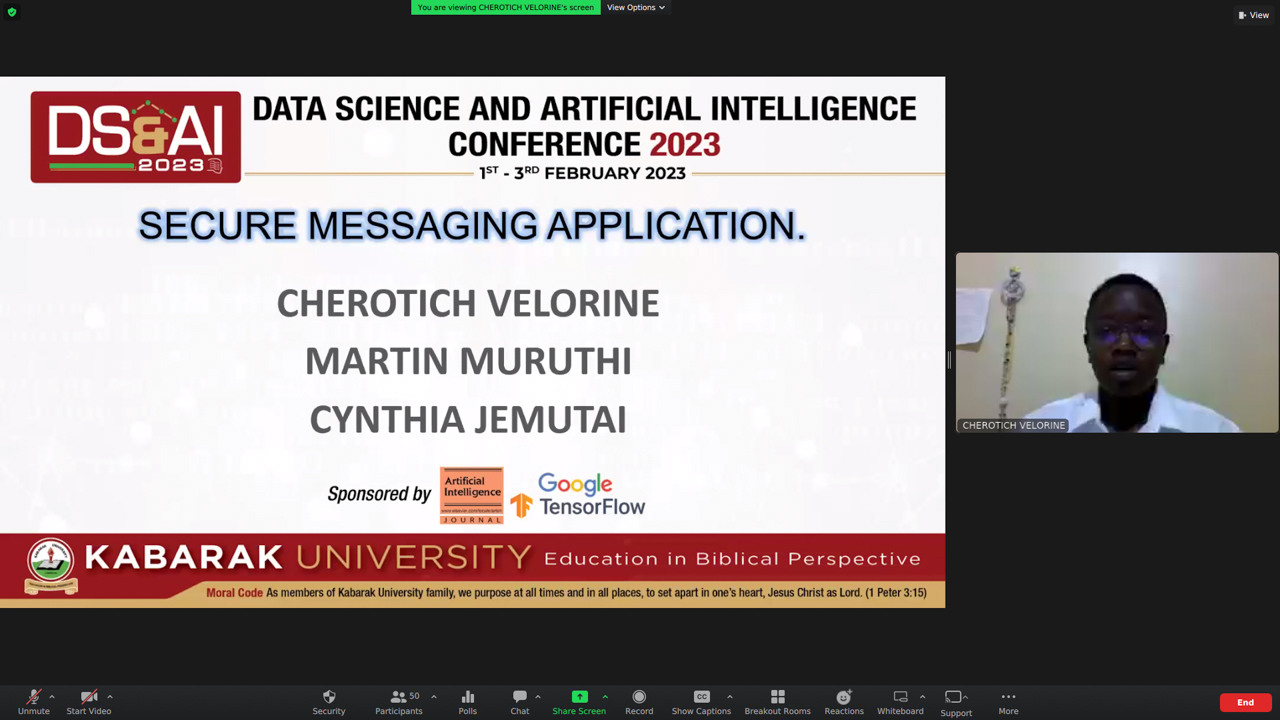Expand audio options caret next to Unmute

(x=52, y=697)
